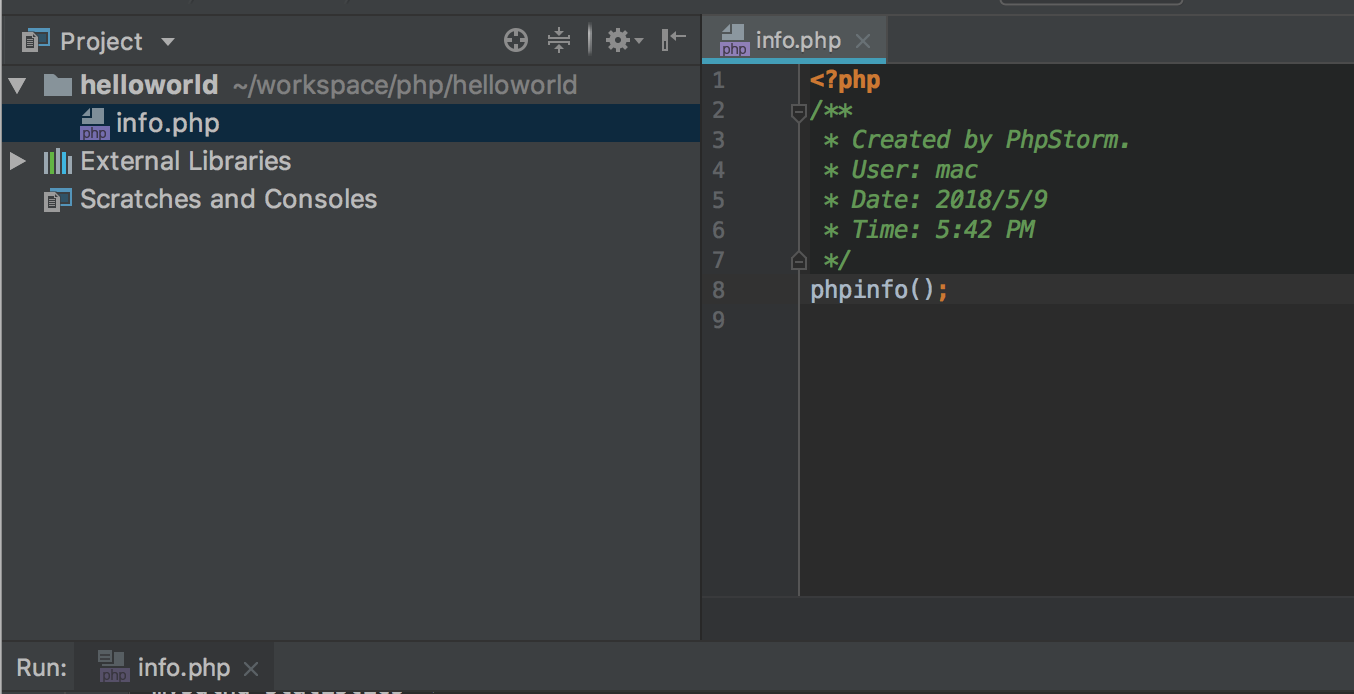The height and width of the screenshot is (694, 1354).
Task: Click the Project view icon in panel header
Action: (35, 41)
